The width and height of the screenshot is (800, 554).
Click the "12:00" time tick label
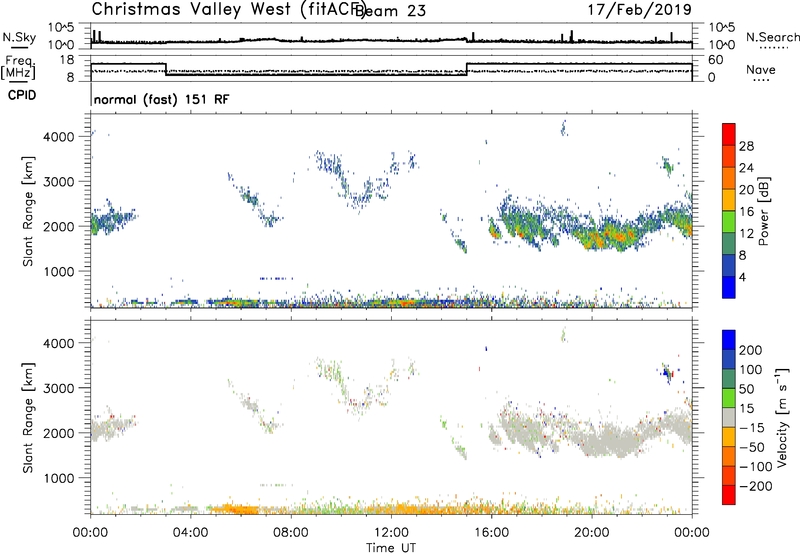pyautogui.click(x=391, y=533)
